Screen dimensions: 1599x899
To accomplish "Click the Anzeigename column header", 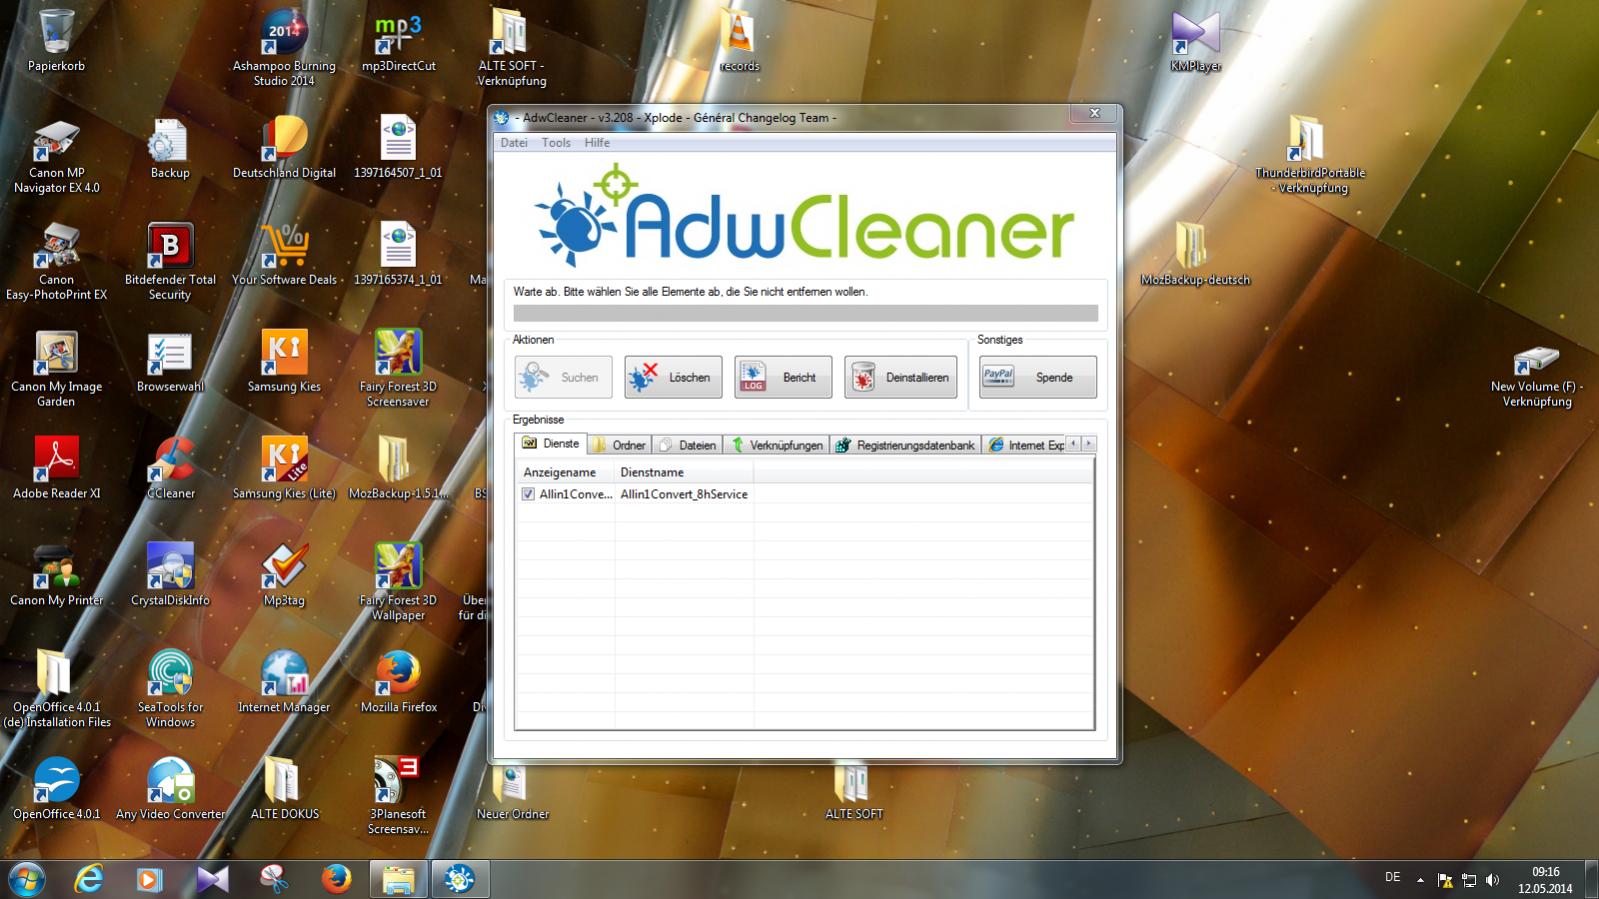I will (564, 472).
